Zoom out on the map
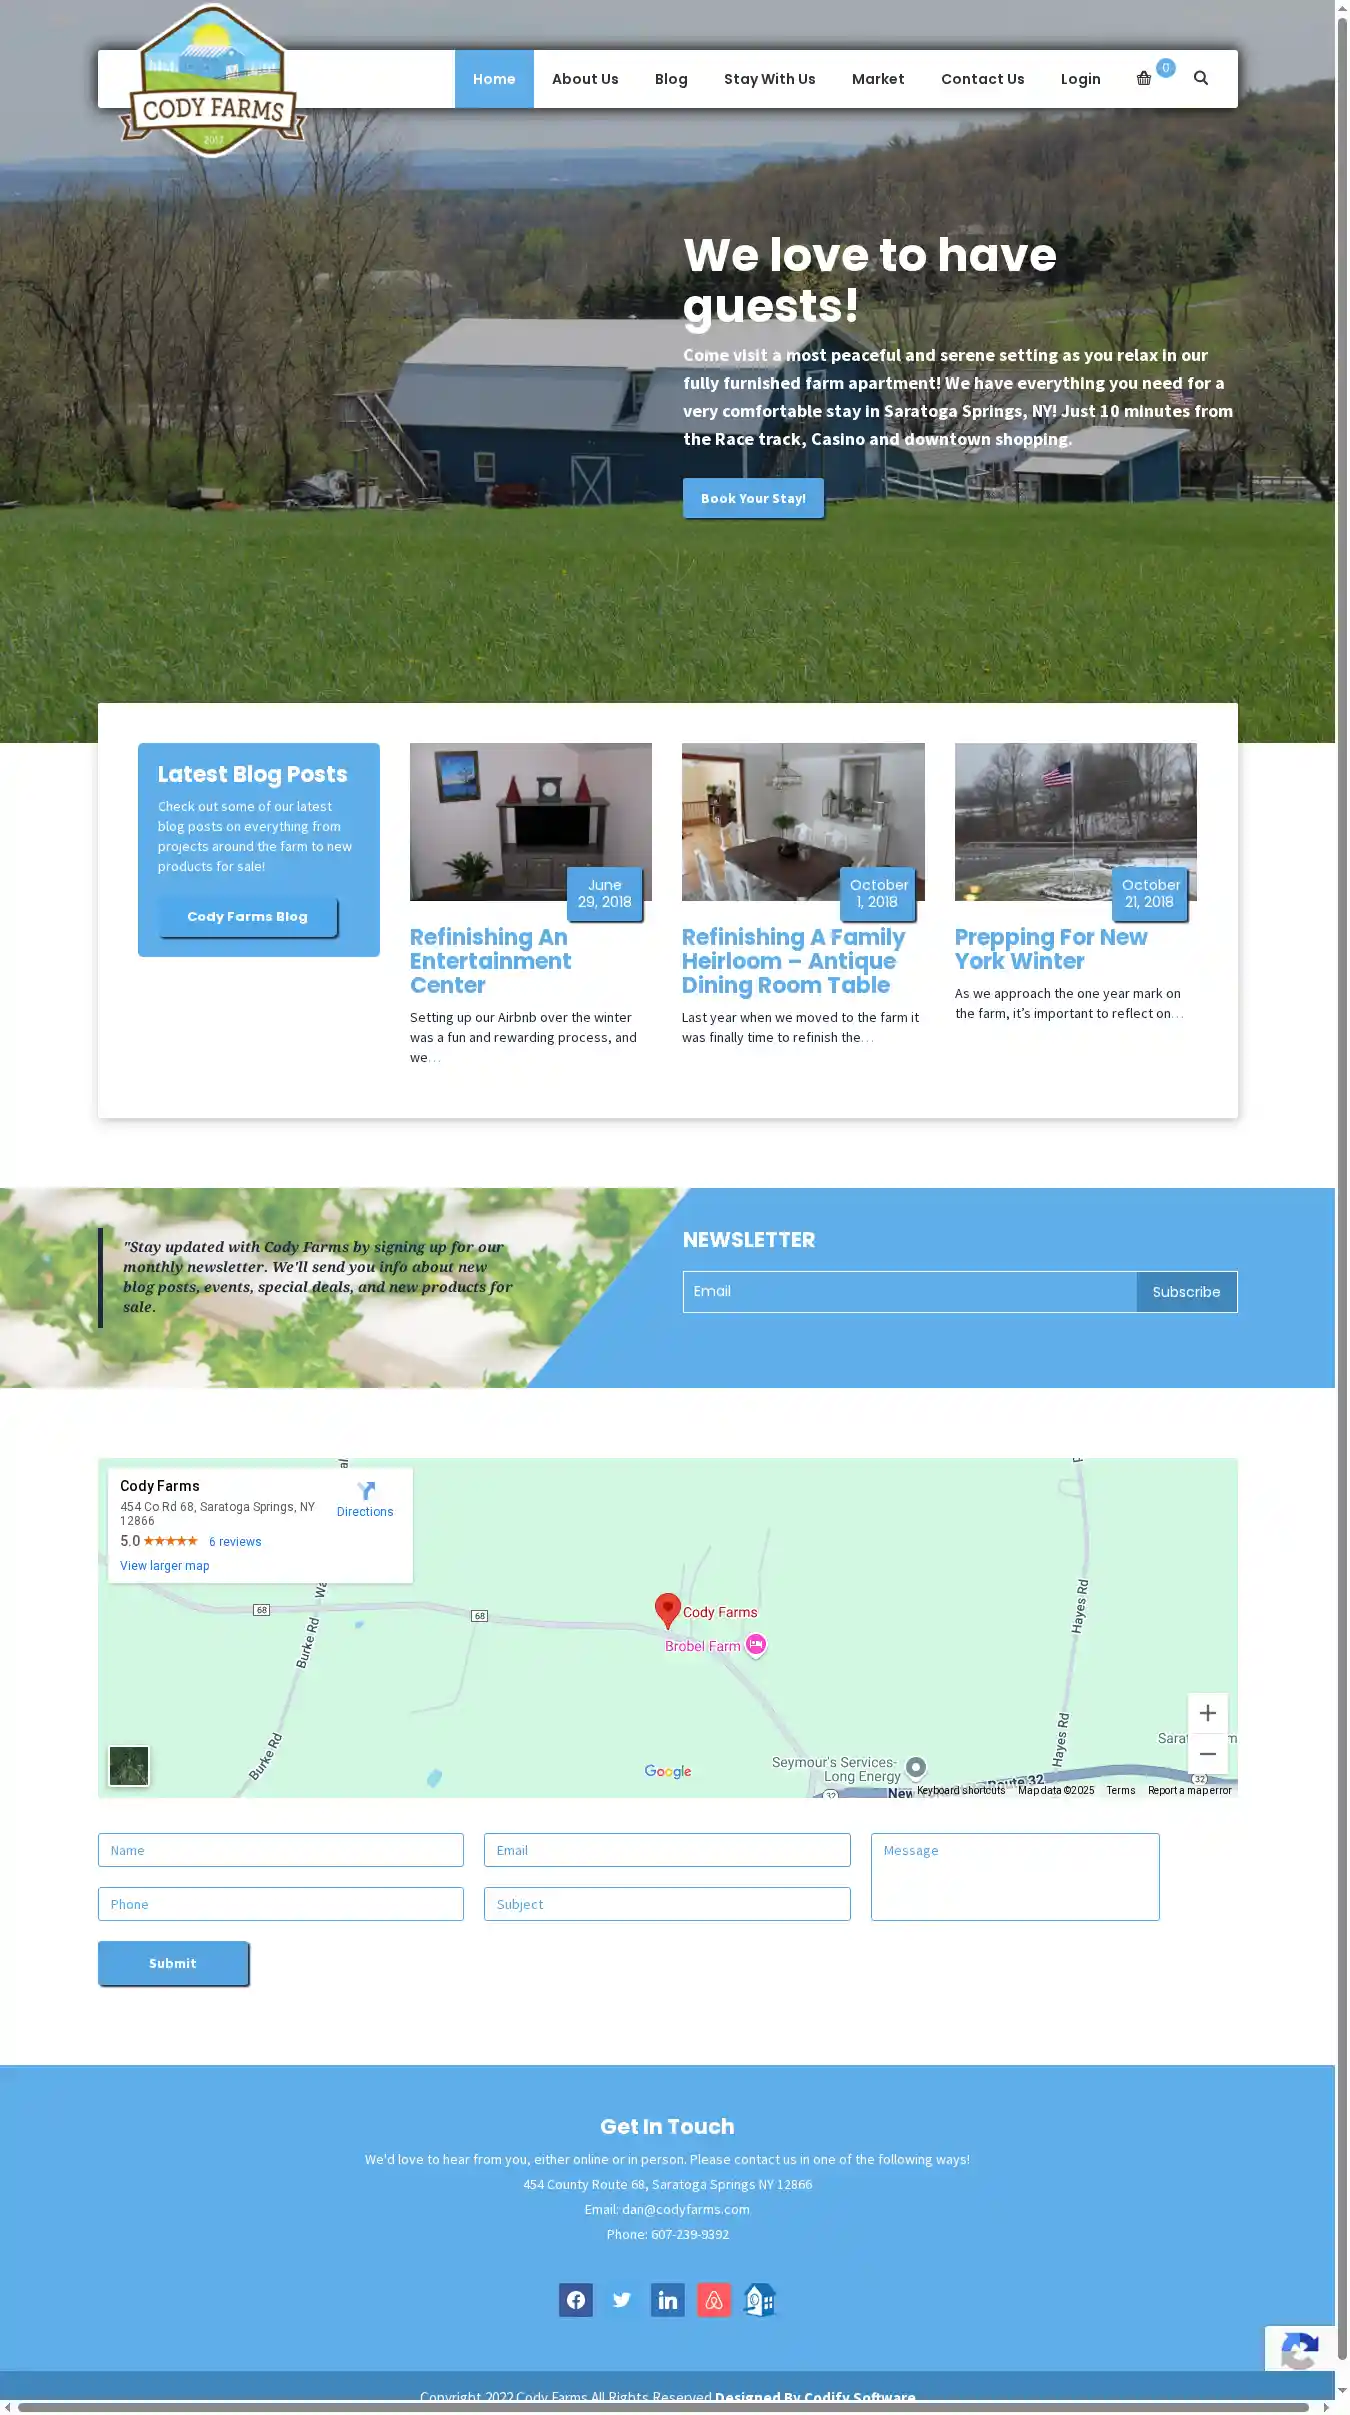The height and width of the screenshot is (2415, 1350). pyautogui.click(x=1207, y=1754)
